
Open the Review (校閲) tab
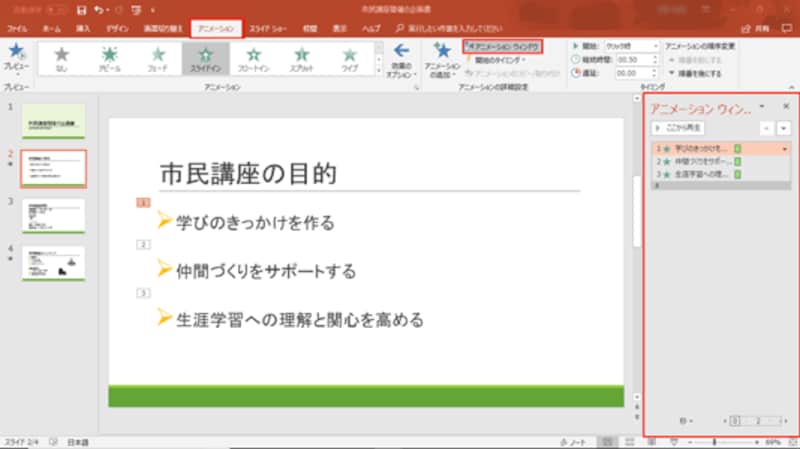[x=310, y=29]
